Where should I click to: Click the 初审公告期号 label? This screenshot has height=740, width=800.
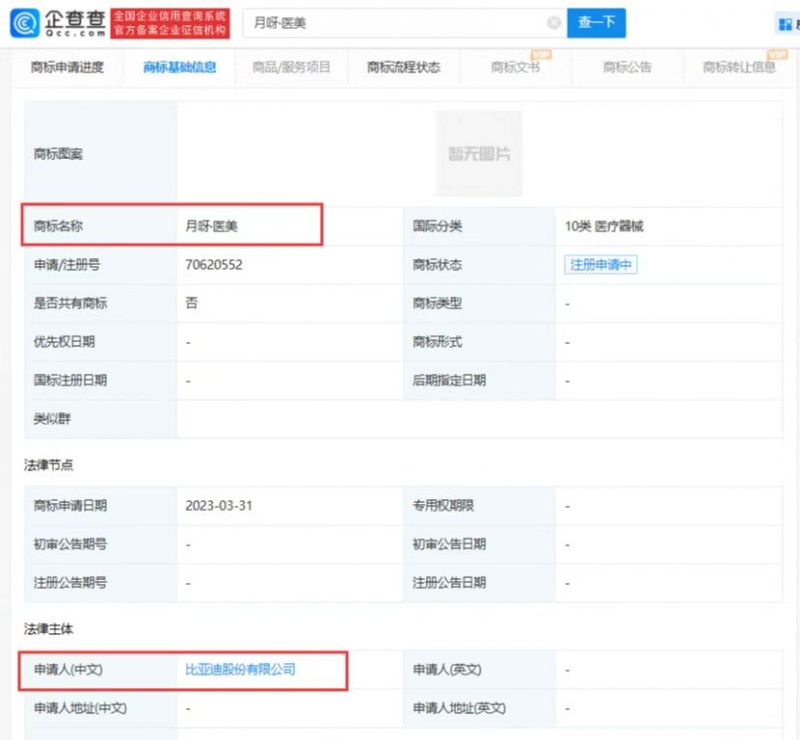click(x=70, y=544)
